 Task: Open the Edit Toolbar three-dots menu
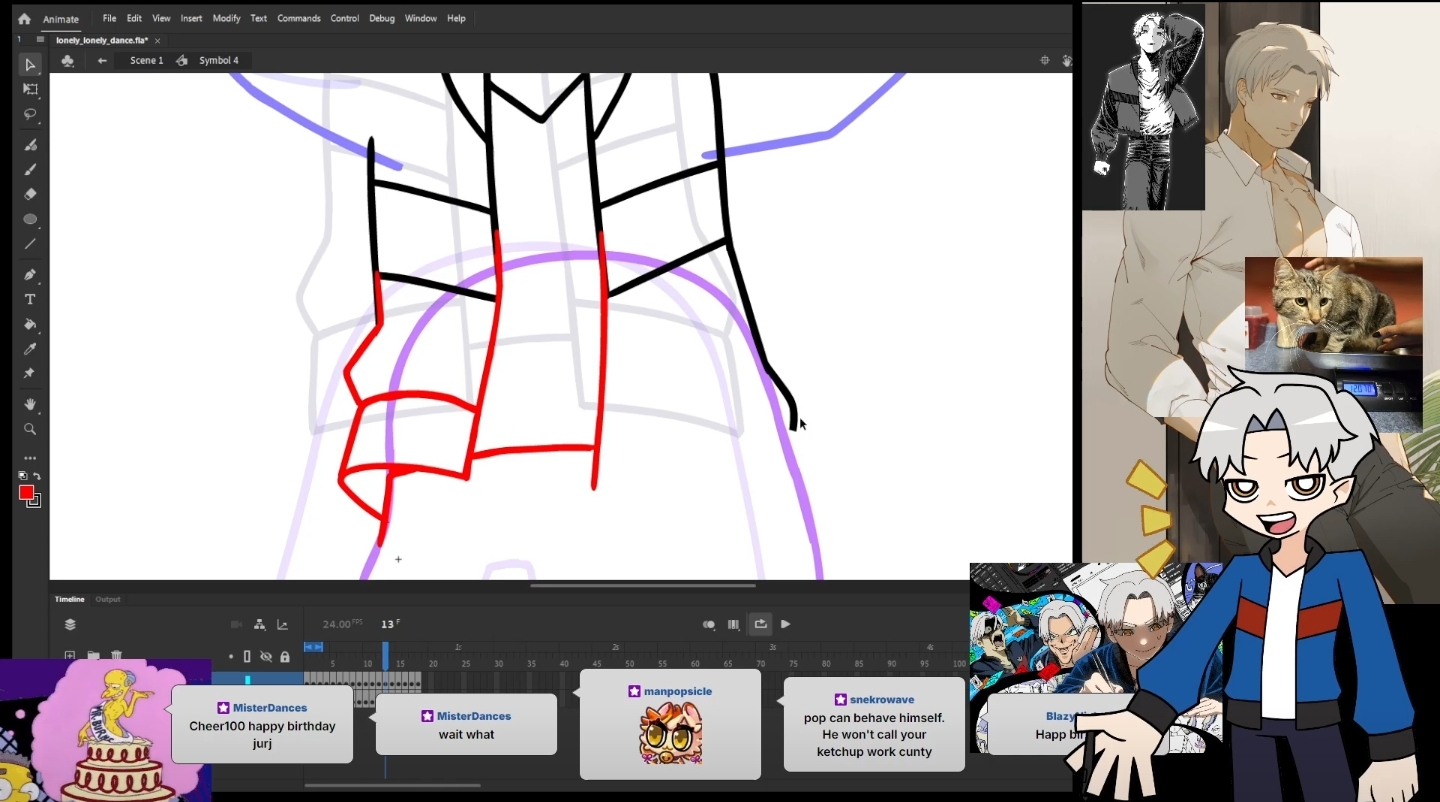pyautogui.click(x=30, y=458)
